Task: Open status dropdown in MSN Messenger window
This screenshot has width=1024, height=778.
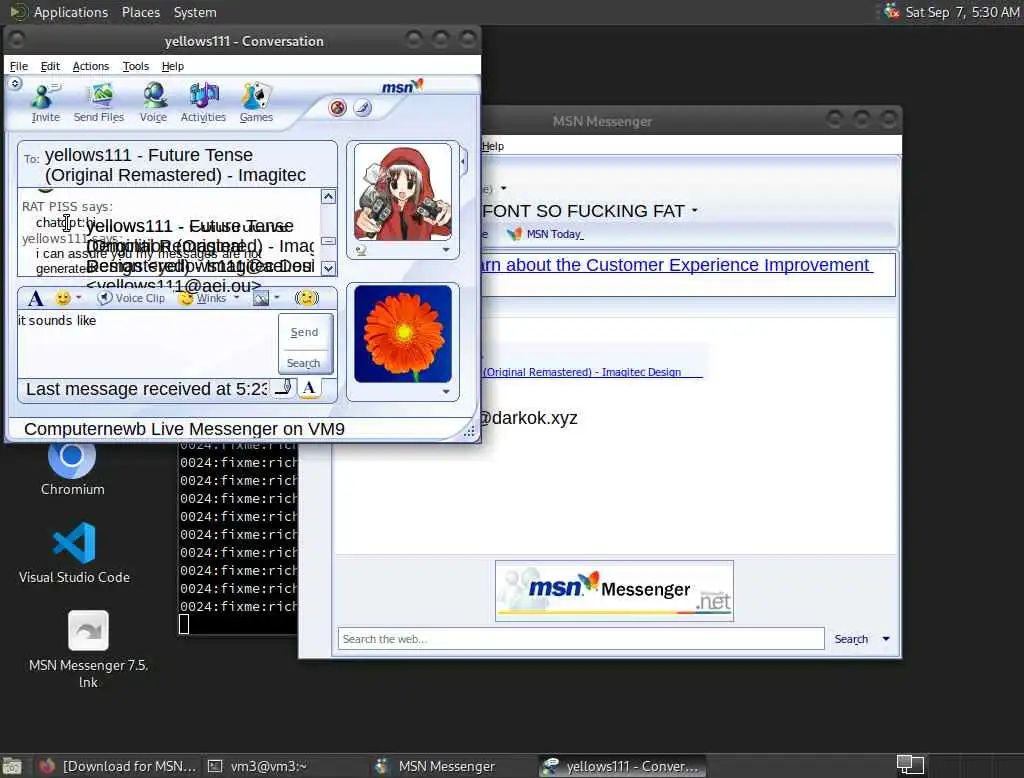Action: (504, 188)
